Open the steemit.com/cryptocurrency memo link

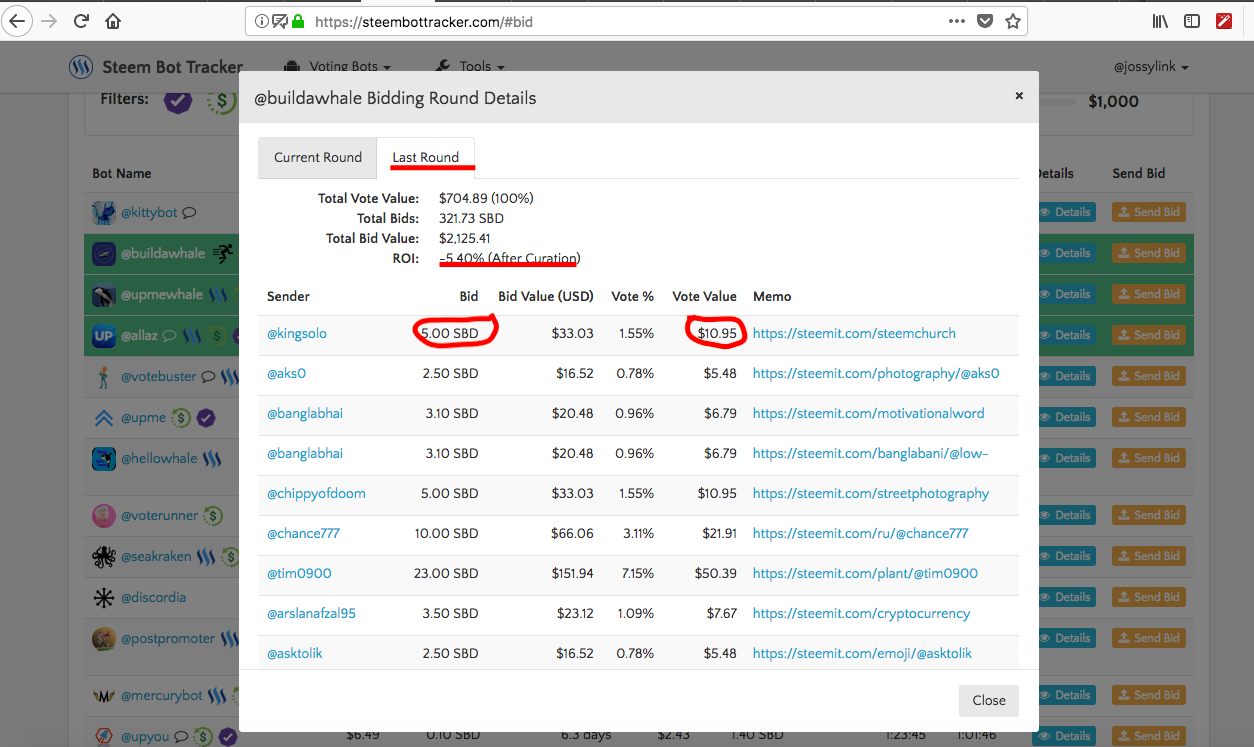click(861, 614)
